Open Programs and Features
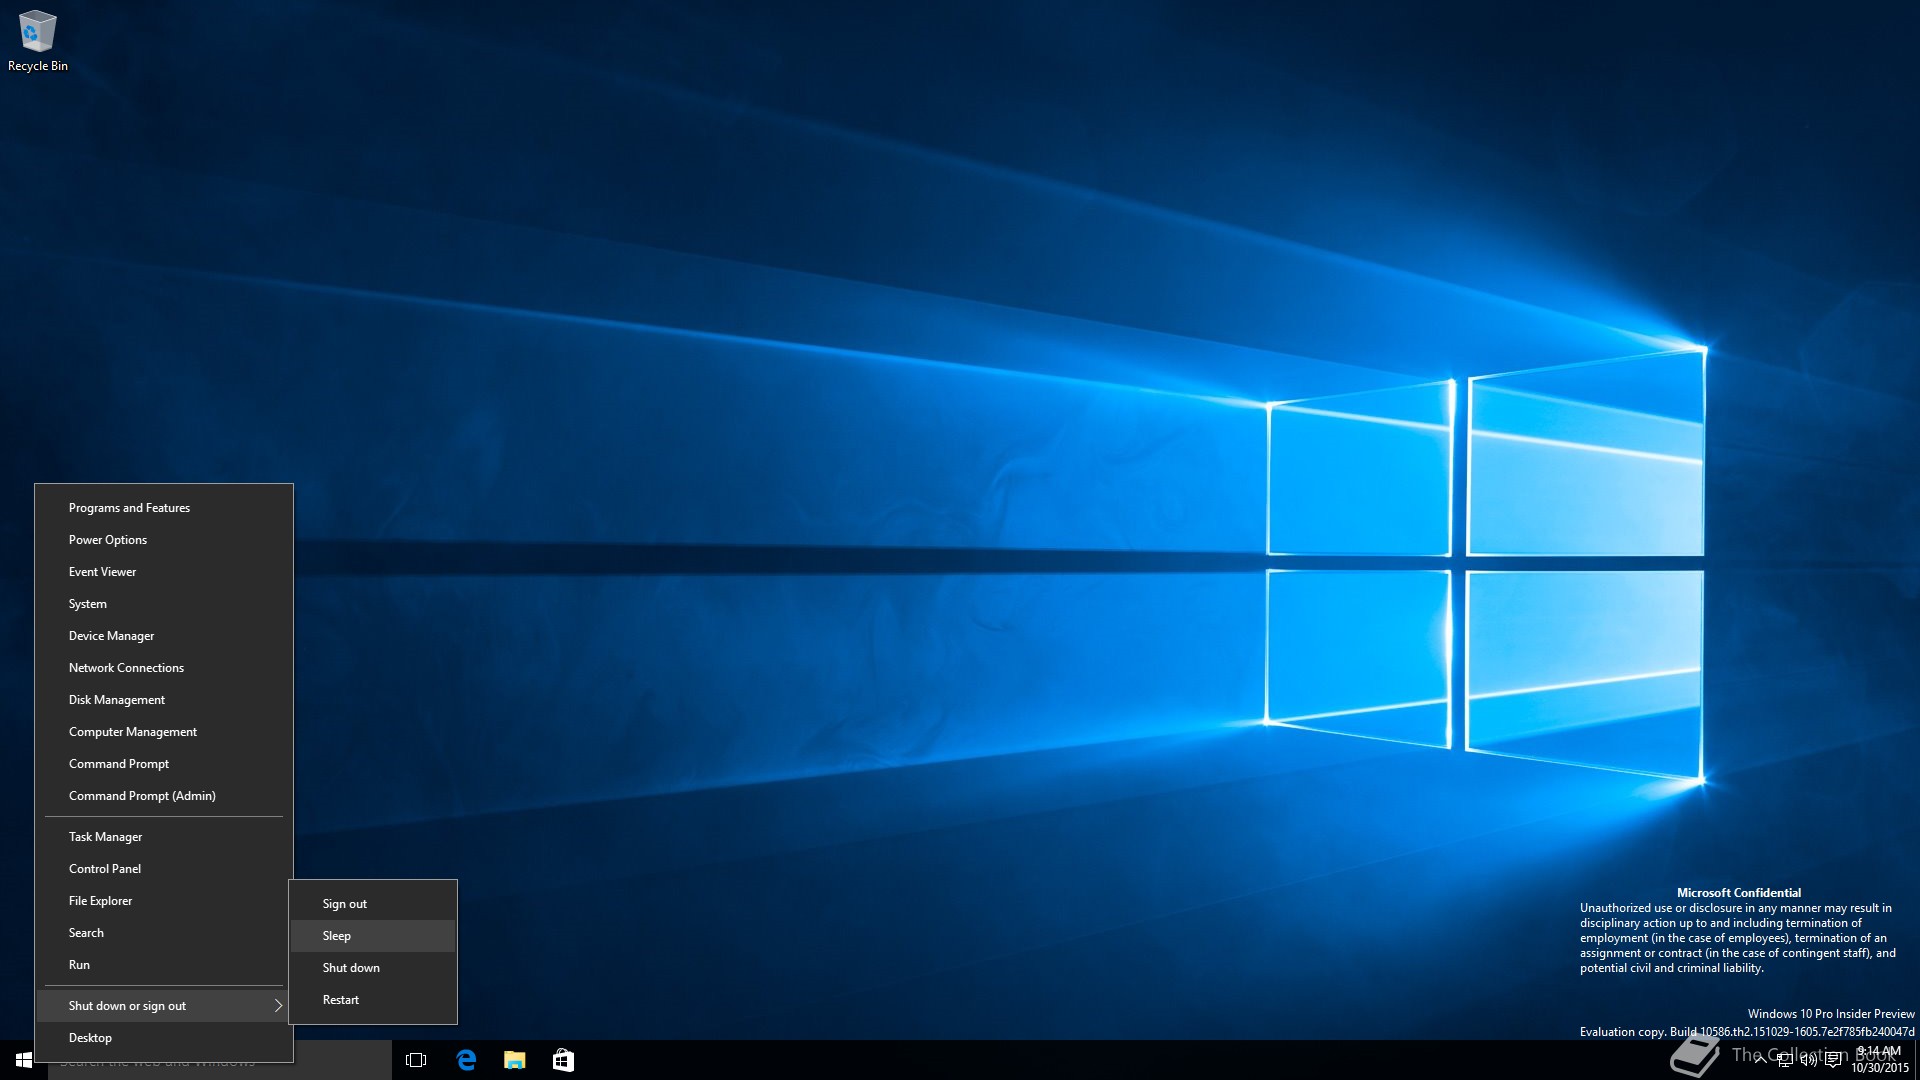The width and height of the screenshot is (1920, 1080). [164, 508]
